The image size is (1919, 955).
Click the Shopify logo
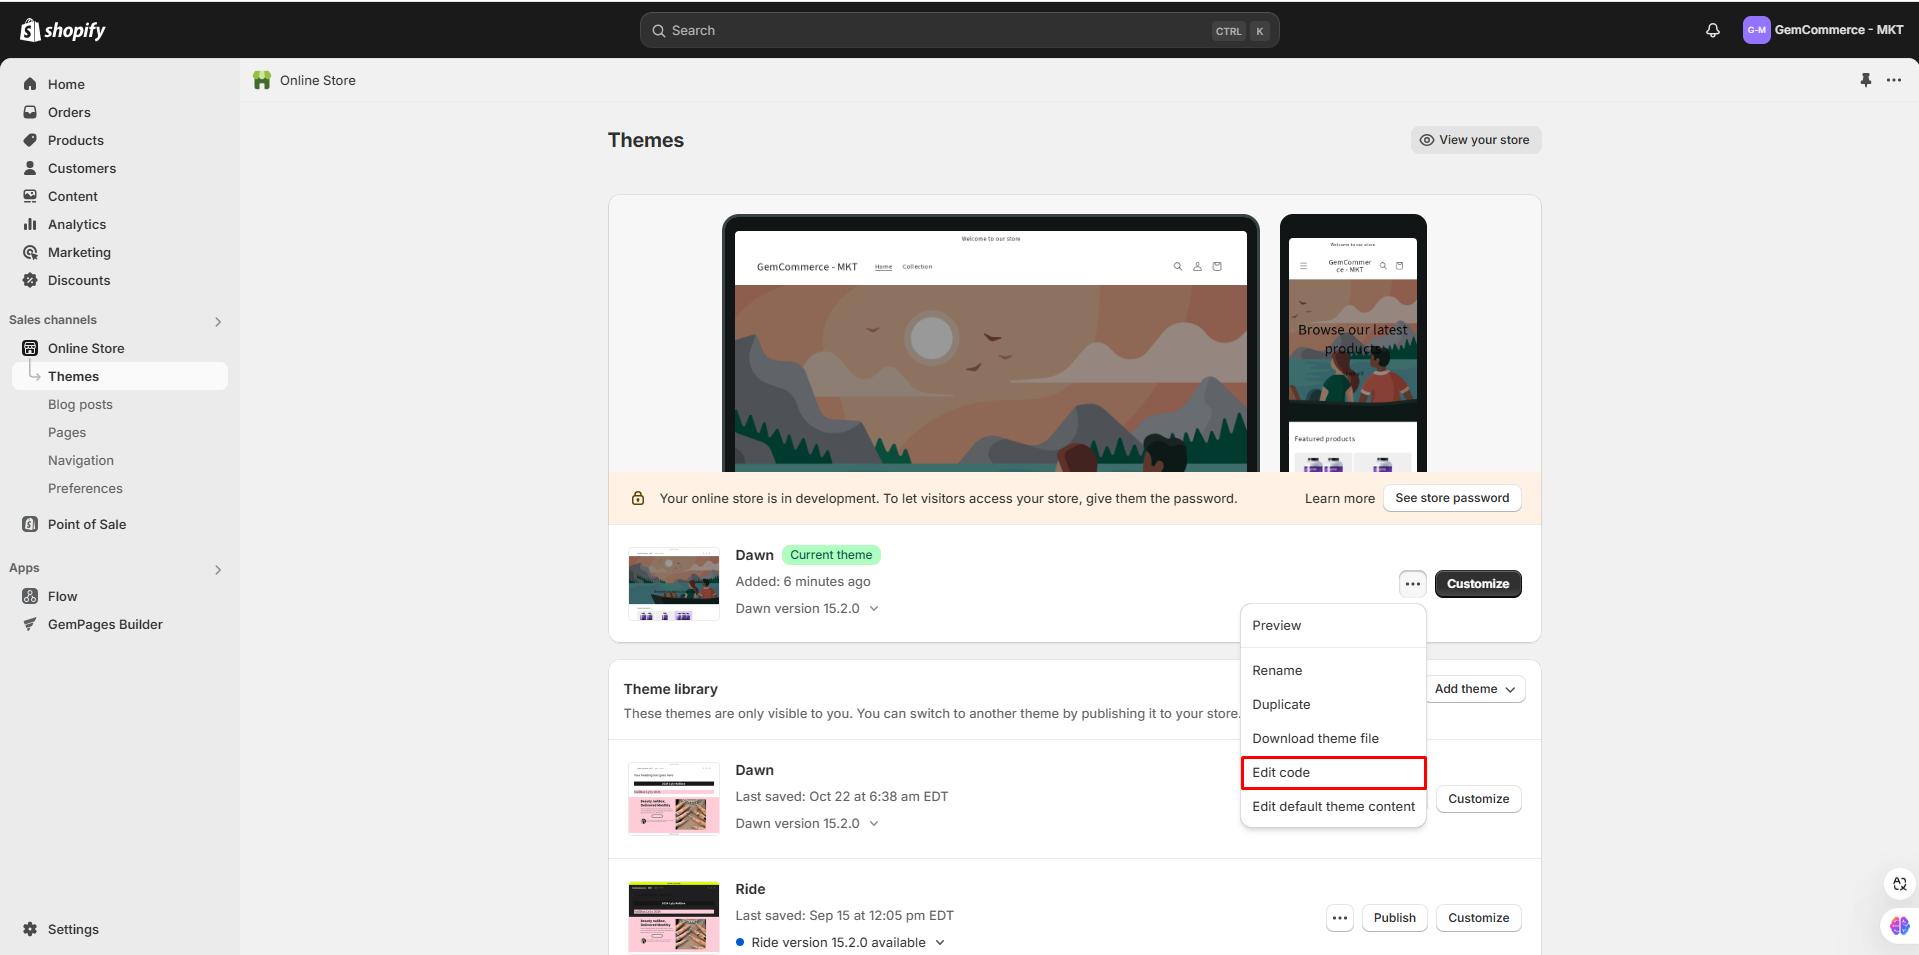[62, 30]
